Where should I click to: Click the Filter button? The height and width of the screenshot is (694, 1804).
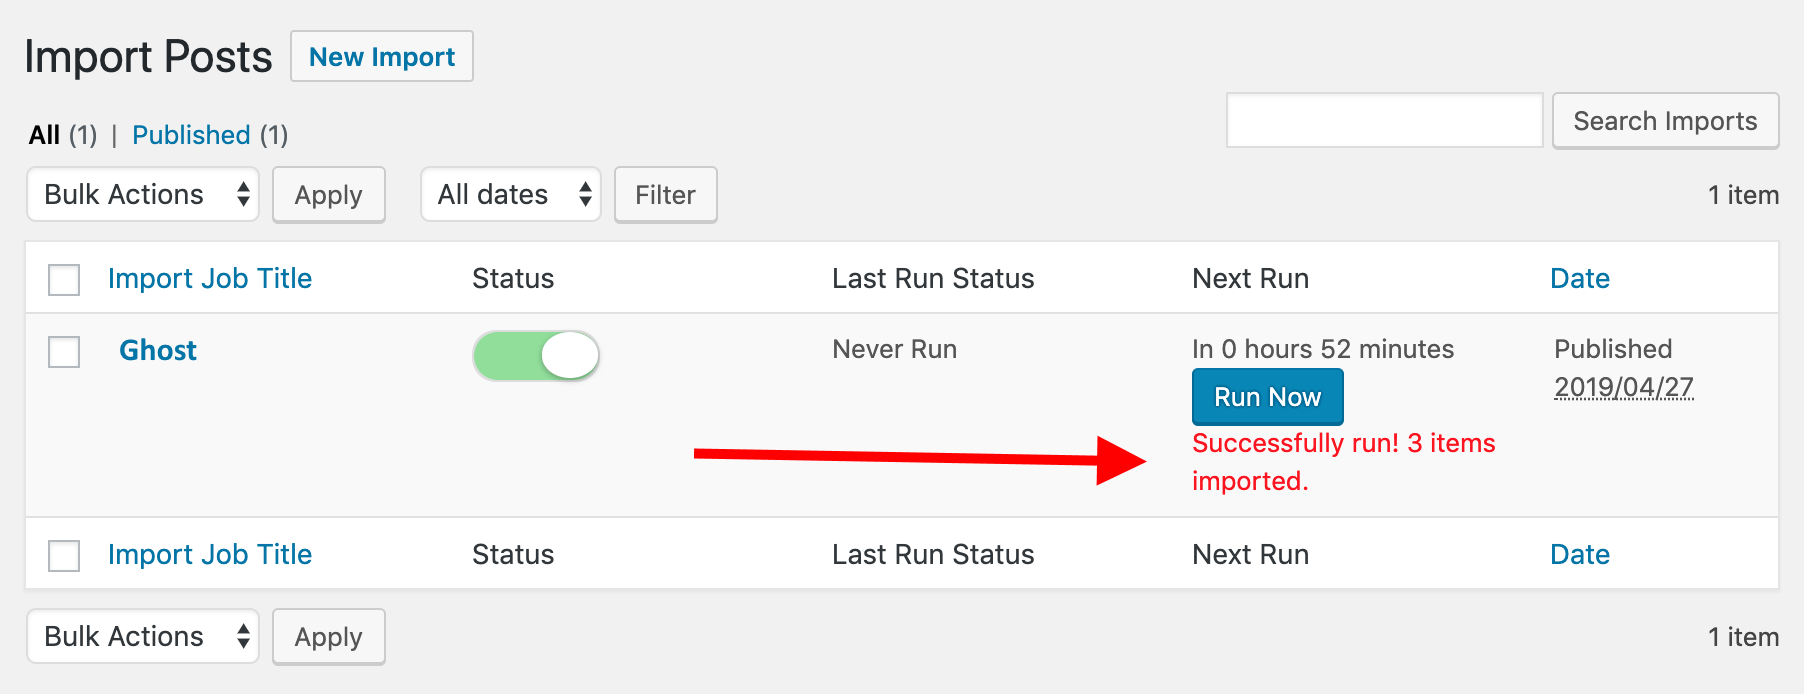(665, 194)
